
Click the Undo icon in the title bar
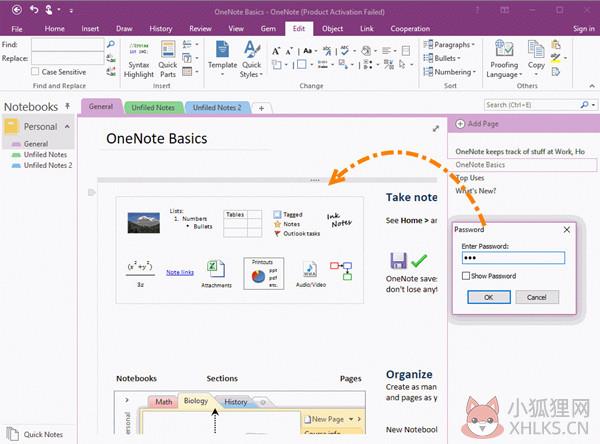coord(34,10)
